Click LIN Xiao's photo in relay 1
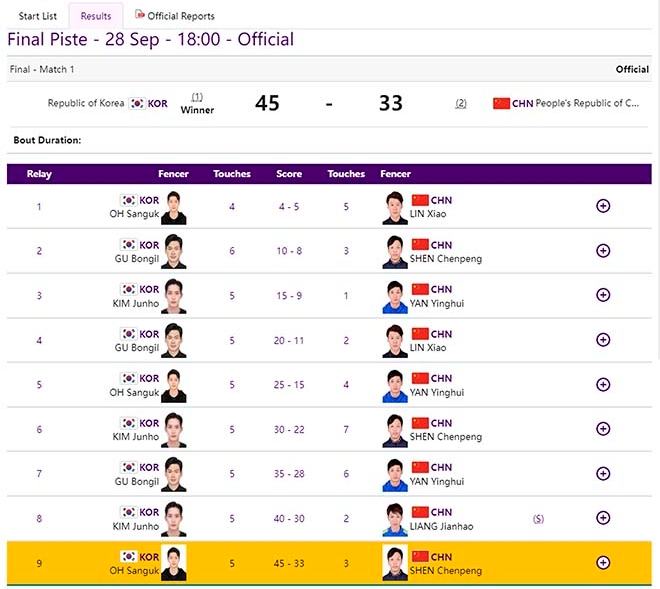660x589 pixels. [395, 207]
